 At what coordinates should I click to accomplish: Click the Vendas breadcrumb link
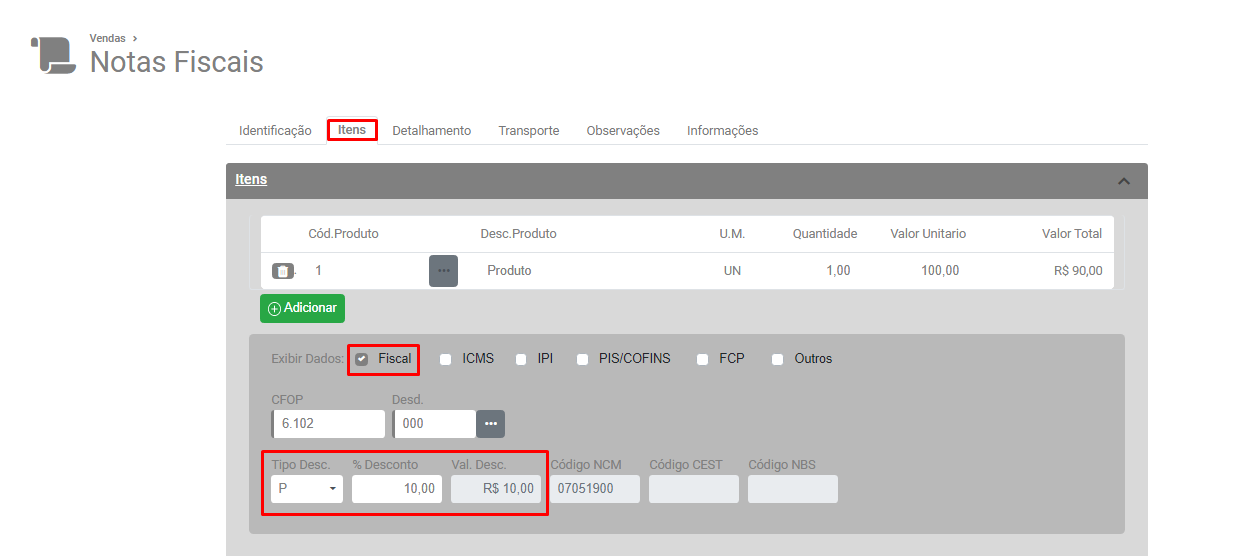pos(107,38)
